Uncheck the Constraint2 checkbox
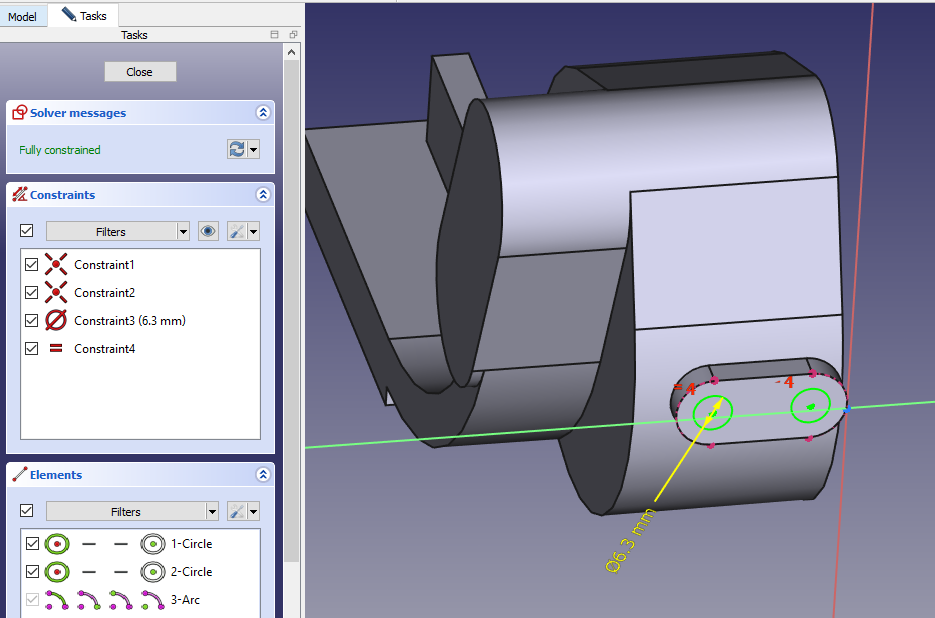935x618 pixels. click(31, 293)
